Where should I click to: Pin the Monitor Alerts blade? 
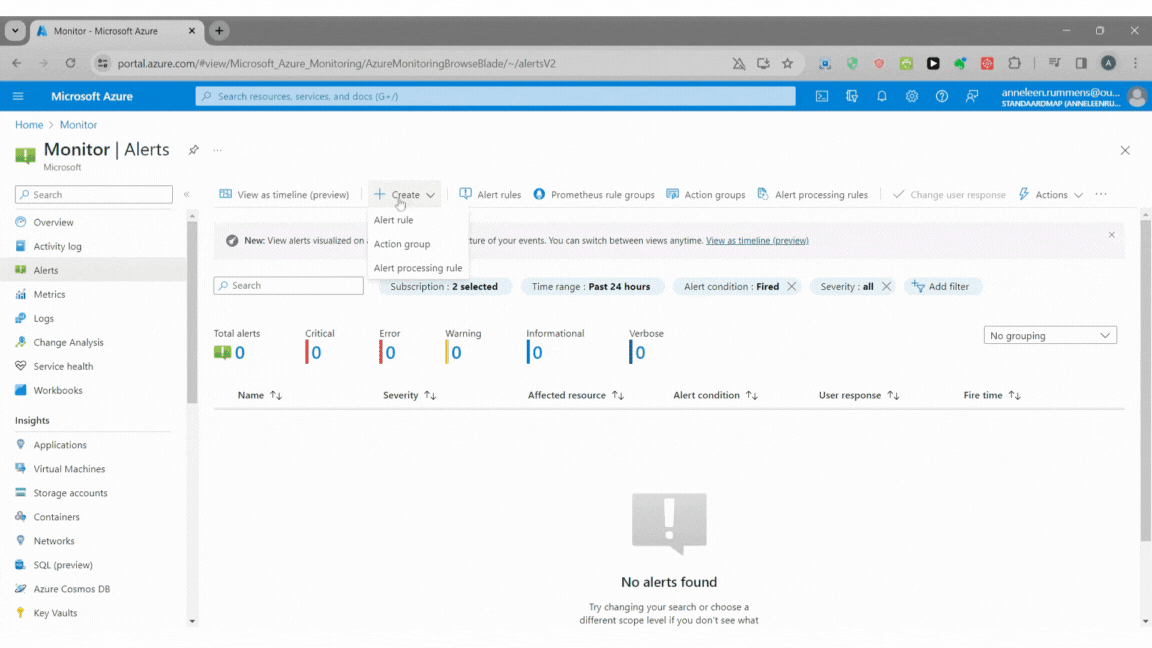[193, 150]
